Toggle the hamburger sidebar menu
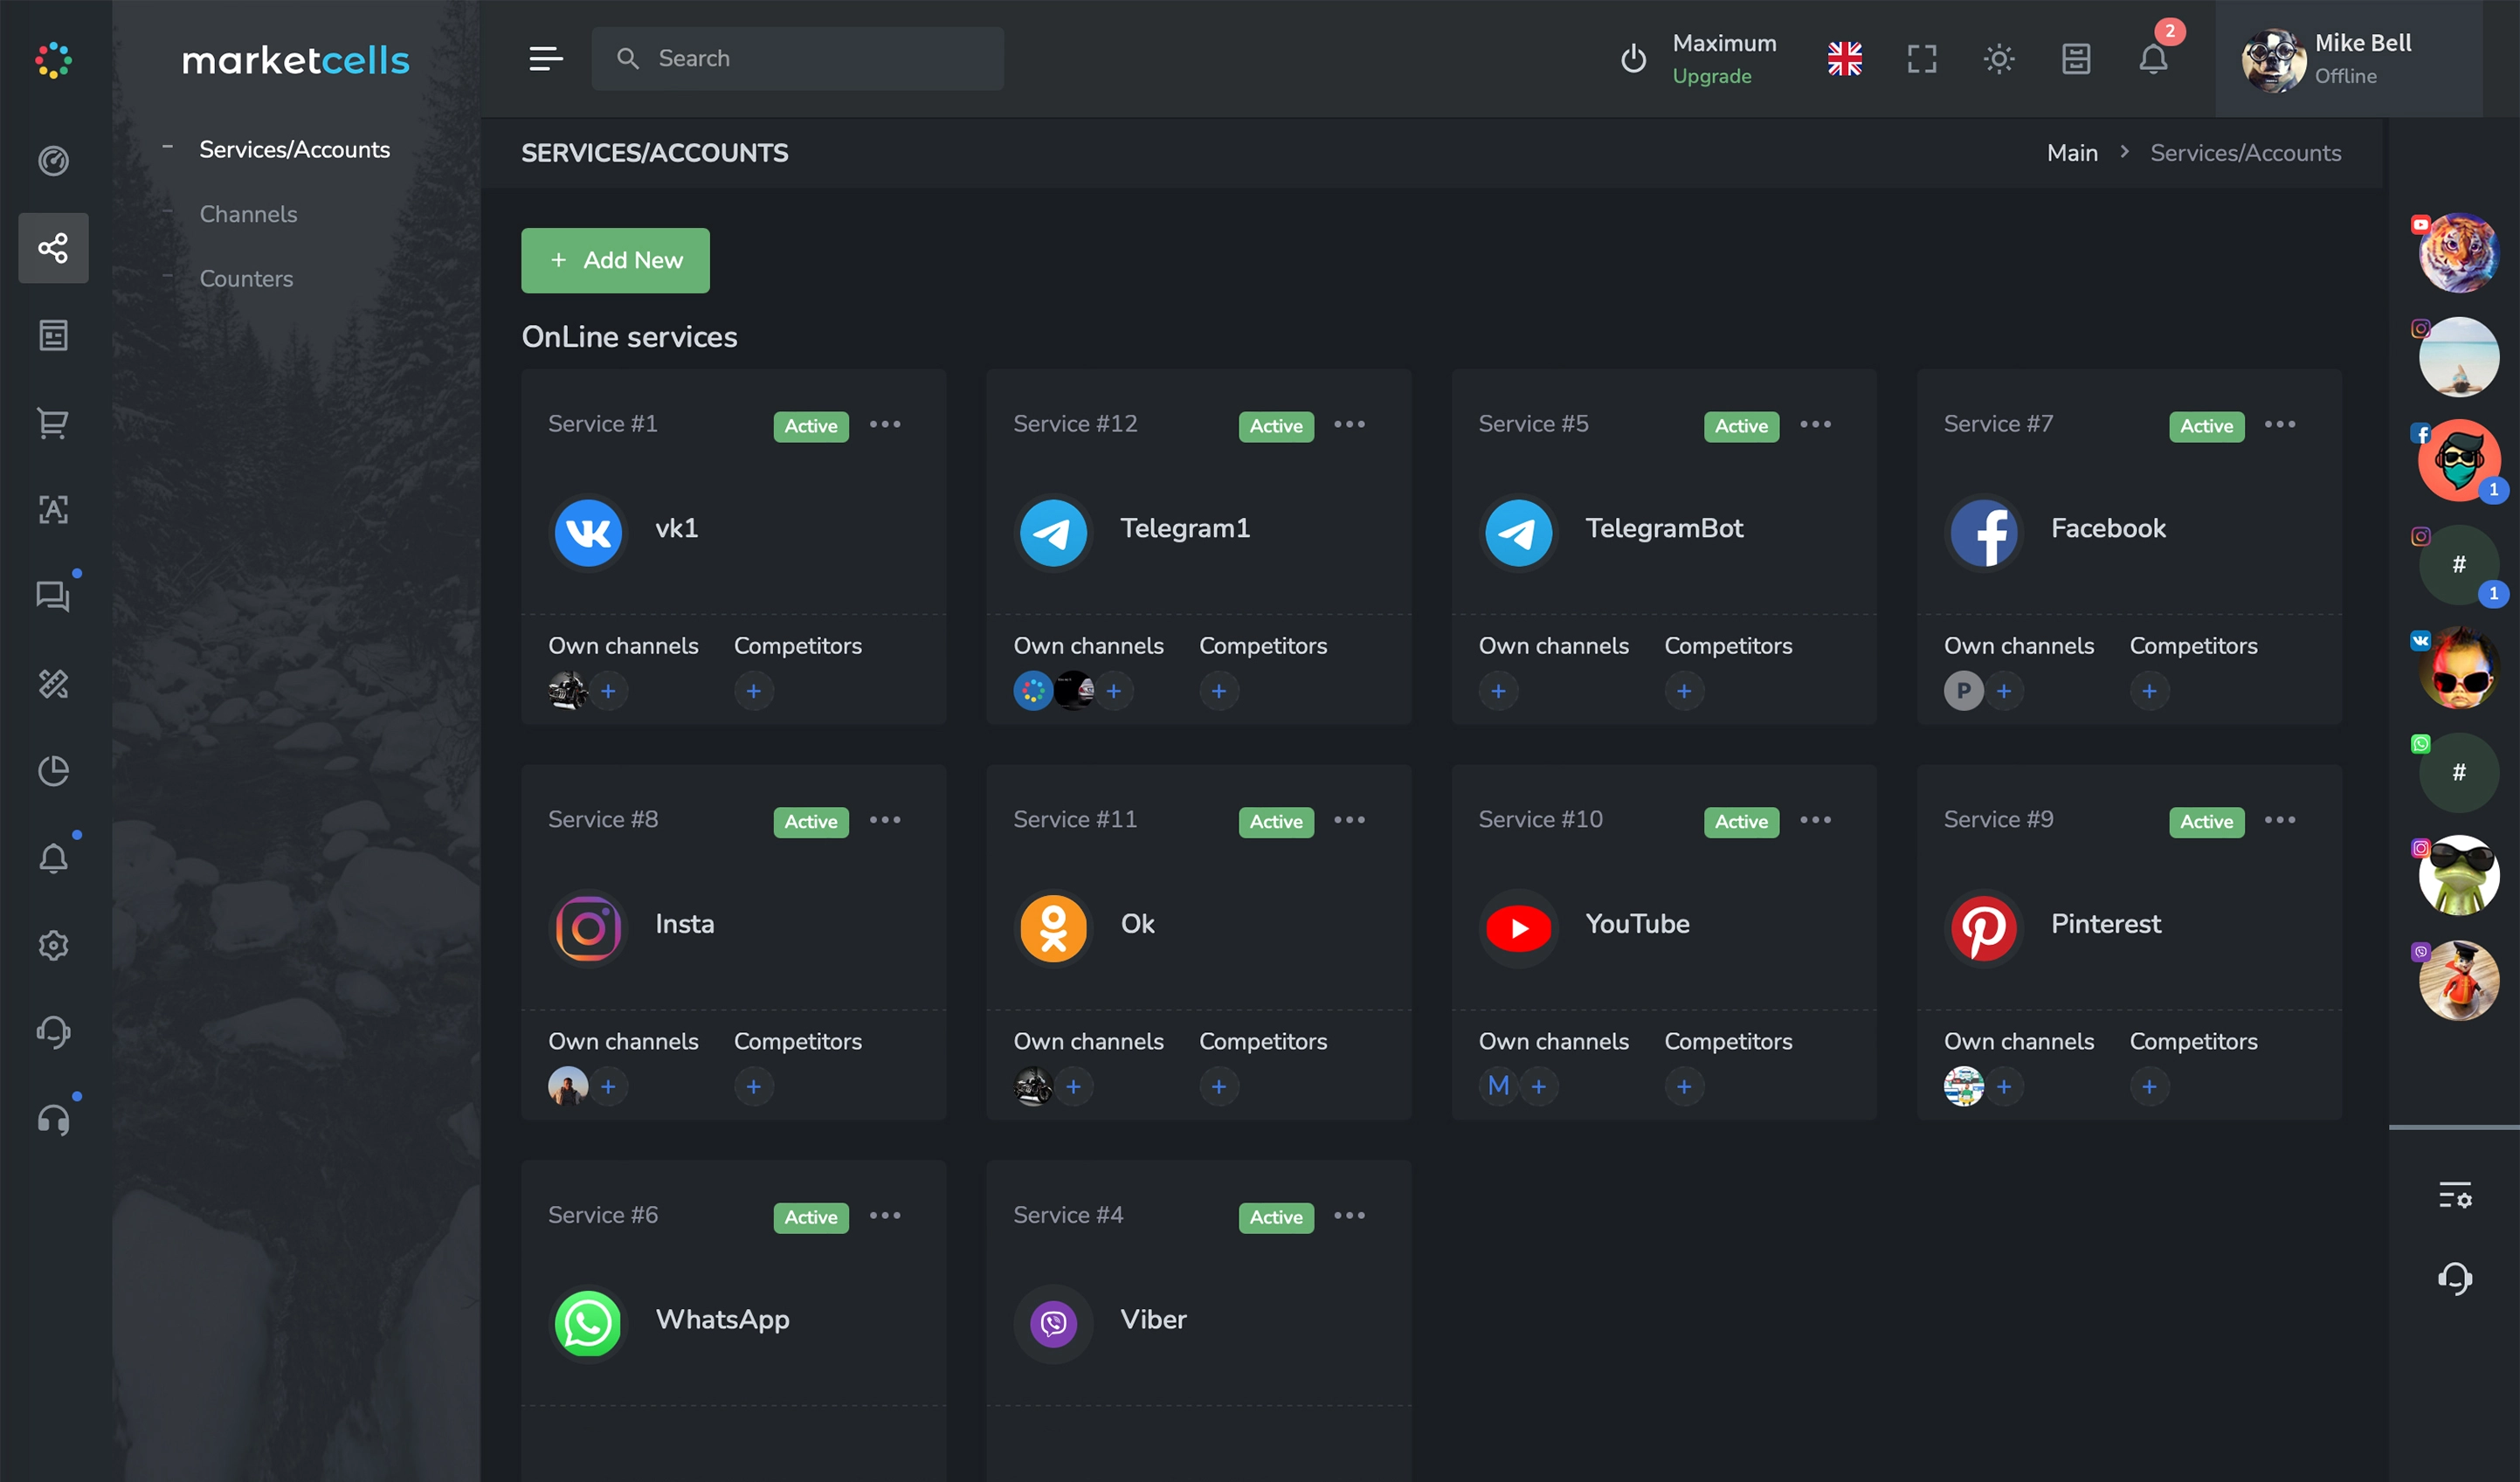 545,59
